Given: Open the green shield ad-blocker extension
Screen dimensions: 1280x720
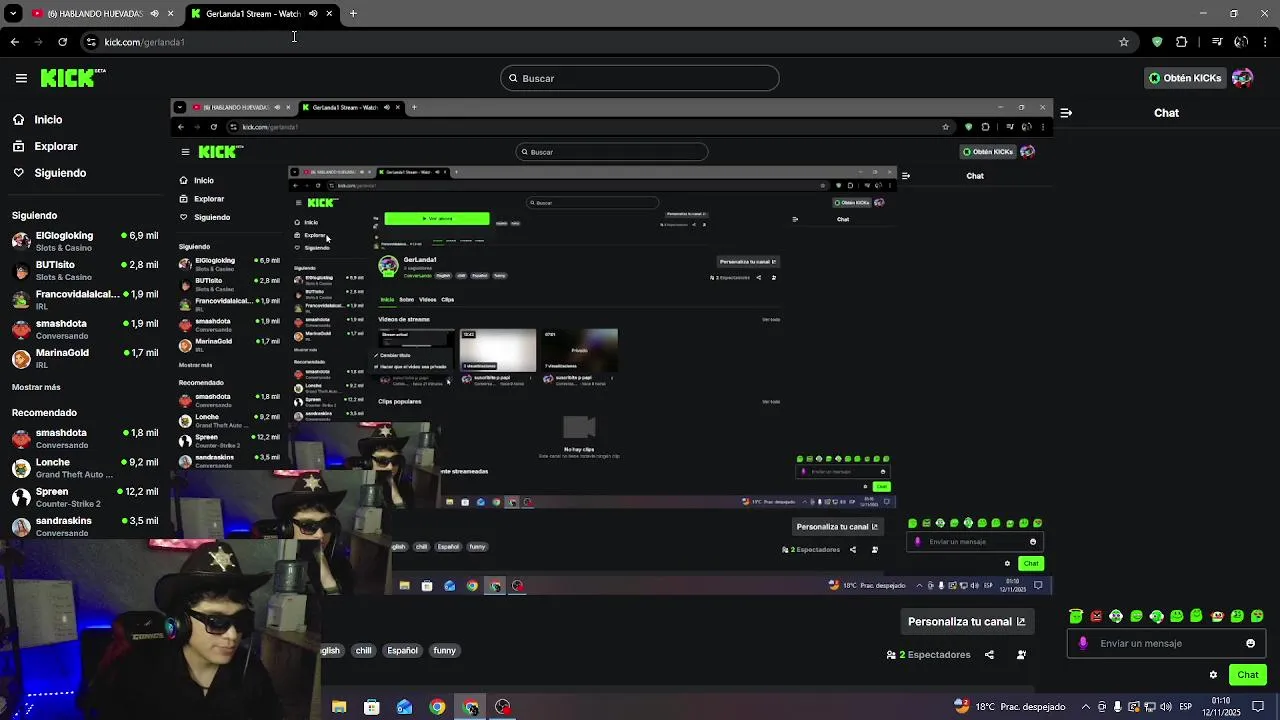Looking at the screenshot, I should [x=1157, y=42].
